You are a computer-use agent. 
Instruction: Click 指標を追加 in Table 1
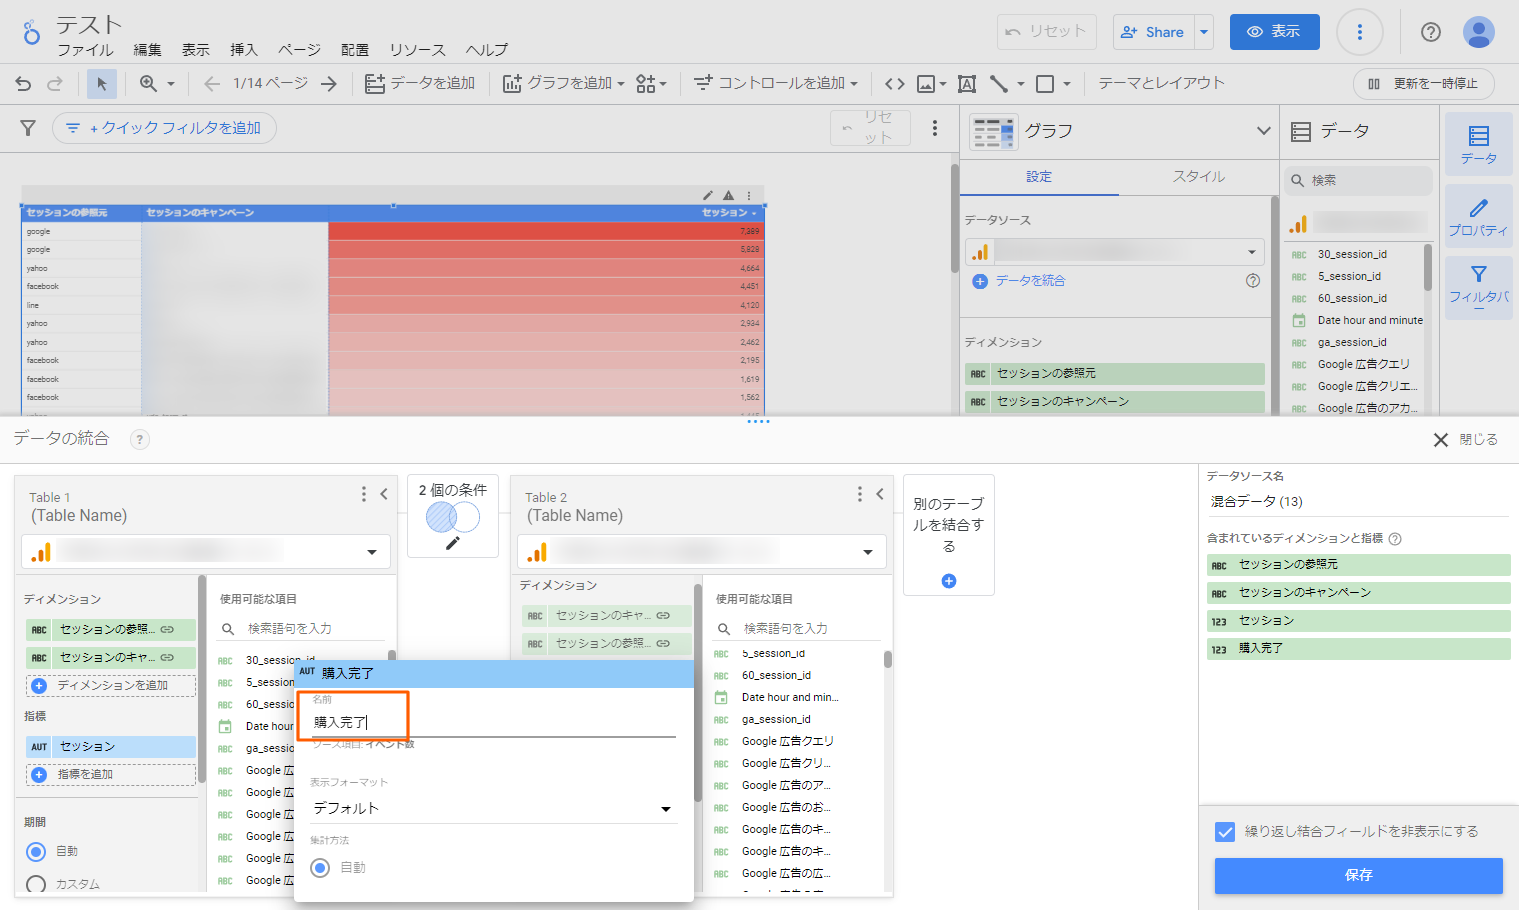(111, 775)
